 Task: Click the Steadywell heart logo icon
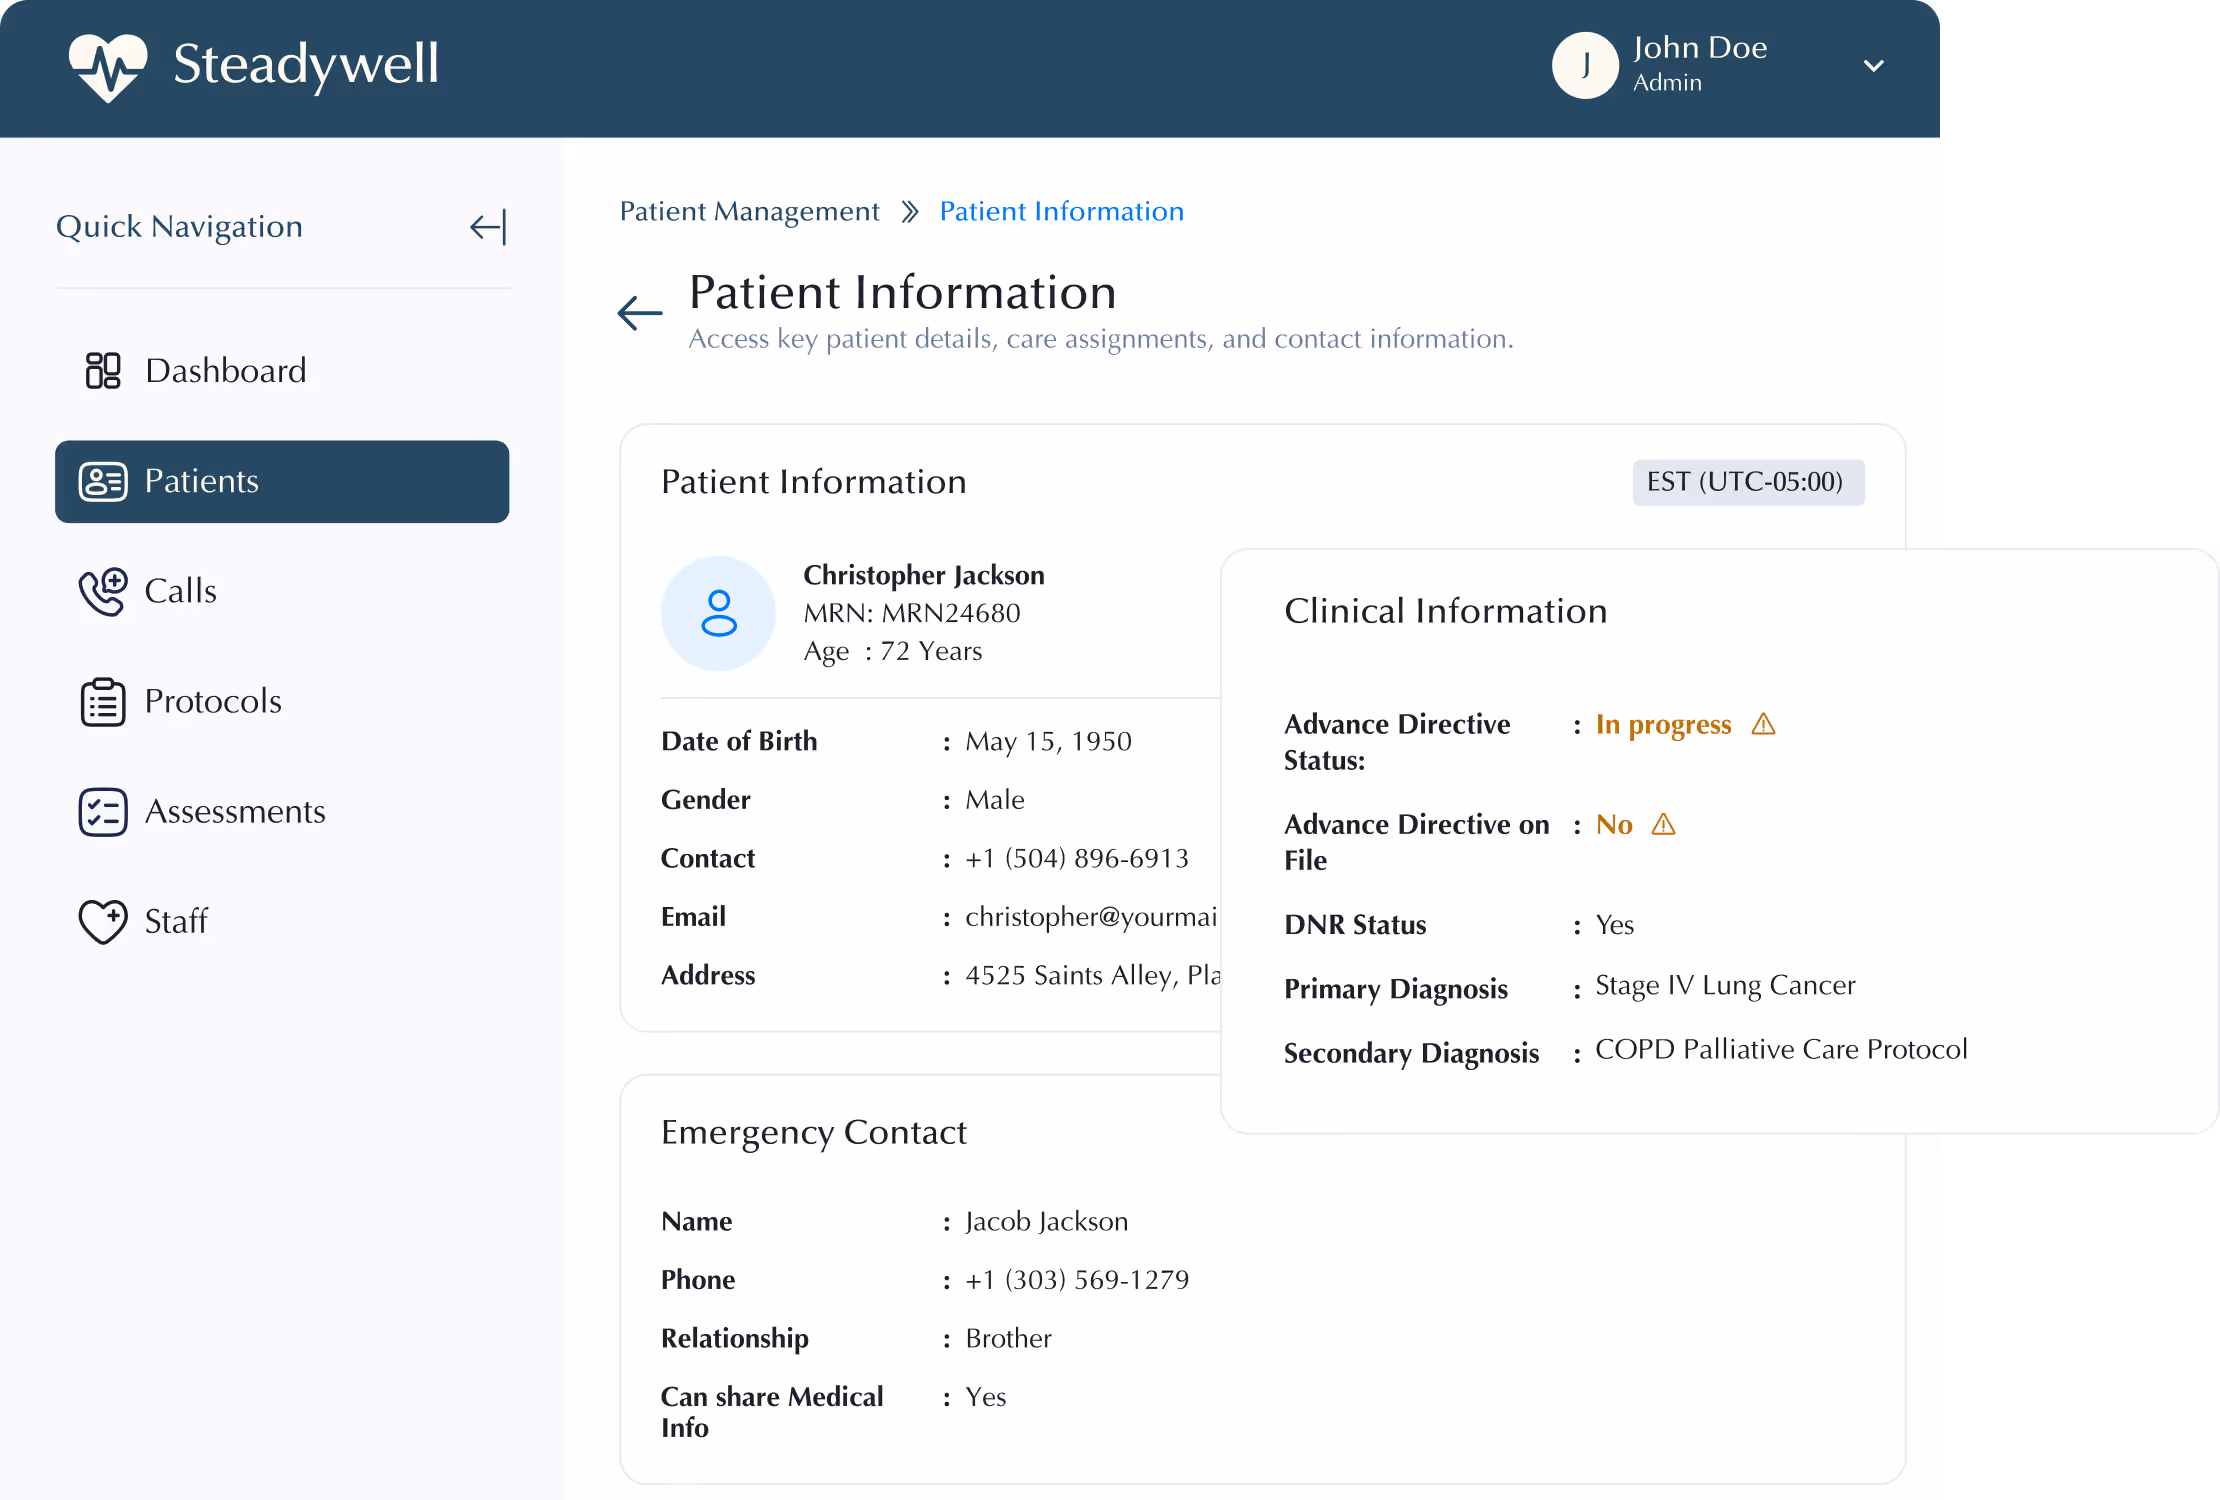point(108,66)
